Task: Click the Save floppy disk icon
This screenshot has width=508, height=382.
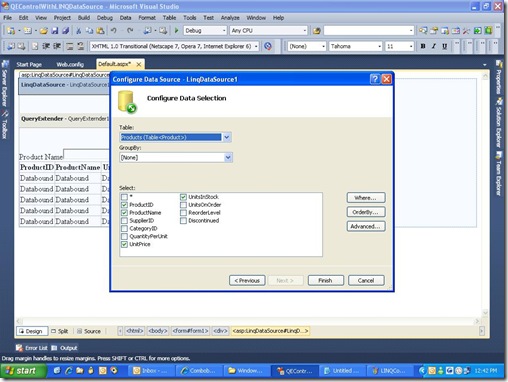Action: [55, 31]
